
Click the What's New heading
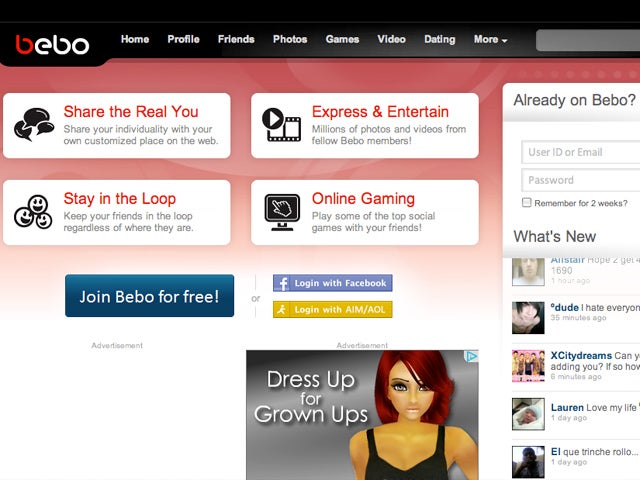click(555, 236)
